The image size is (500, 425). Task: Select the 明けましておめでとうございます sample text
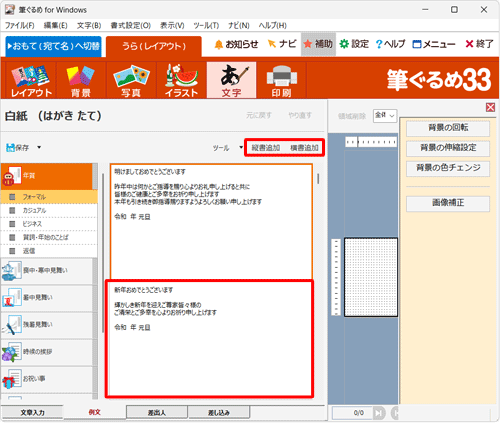pos(211,221)
